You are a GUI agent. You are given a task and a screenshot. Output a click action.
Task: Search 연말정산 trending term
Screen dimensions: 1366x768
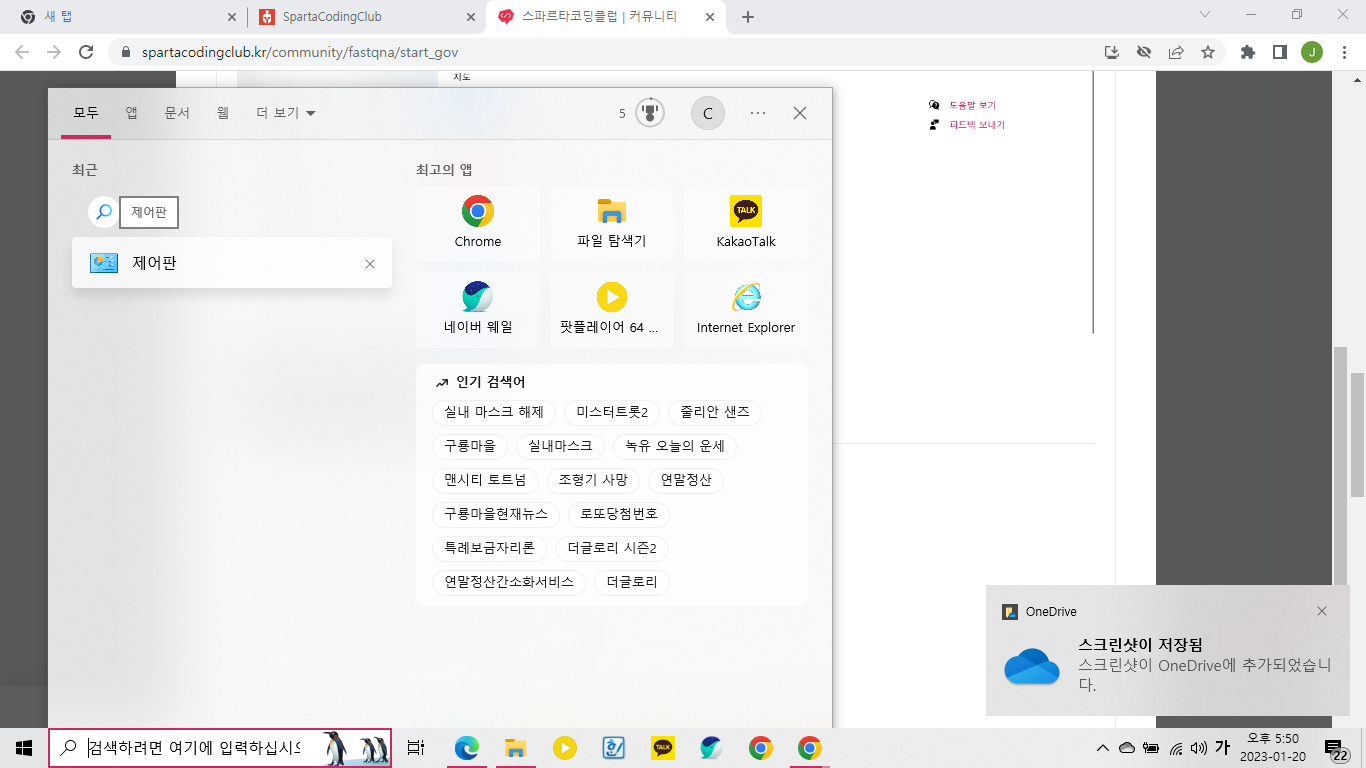[x=686, y=480]
